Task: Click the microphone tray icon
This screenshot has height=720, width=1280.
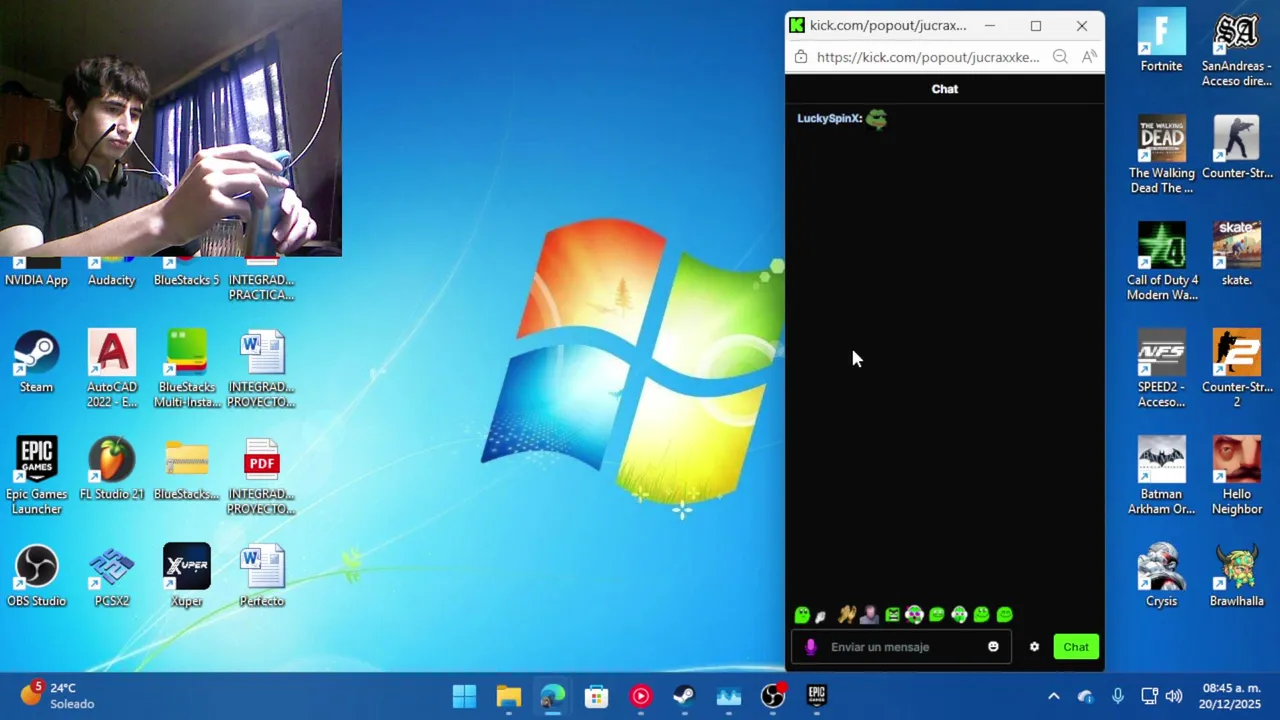Action: coord(1118,696)
